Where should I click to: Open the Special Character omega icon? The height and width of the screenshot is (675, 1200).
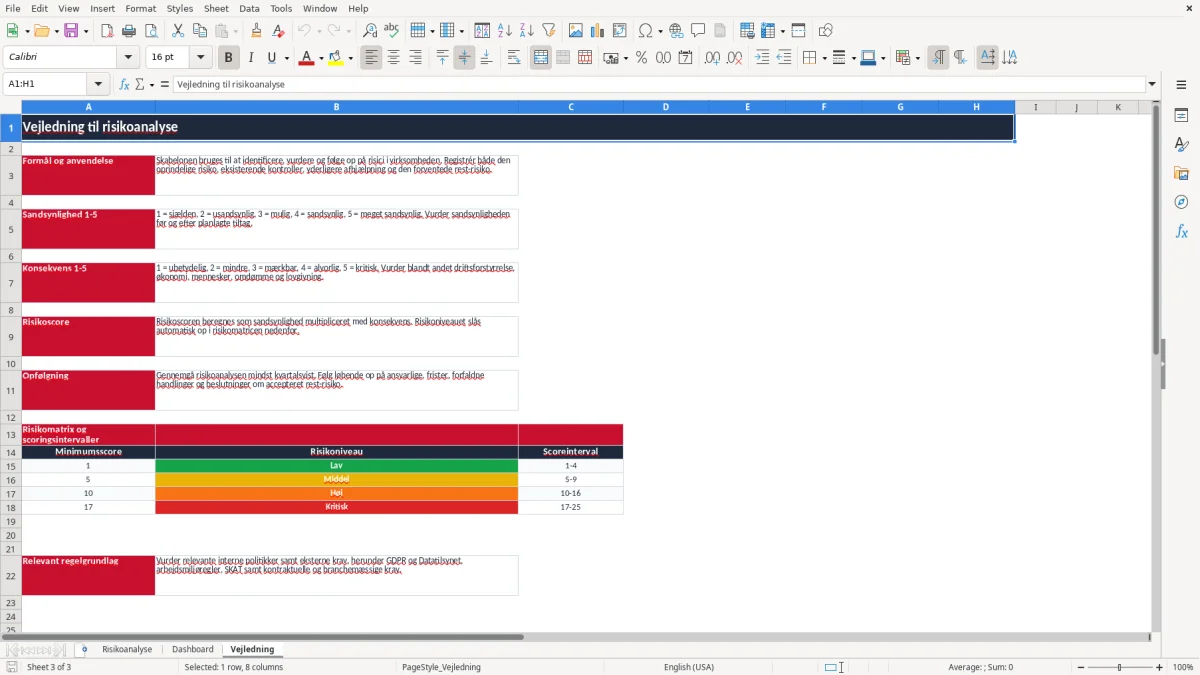click(645, 31)
